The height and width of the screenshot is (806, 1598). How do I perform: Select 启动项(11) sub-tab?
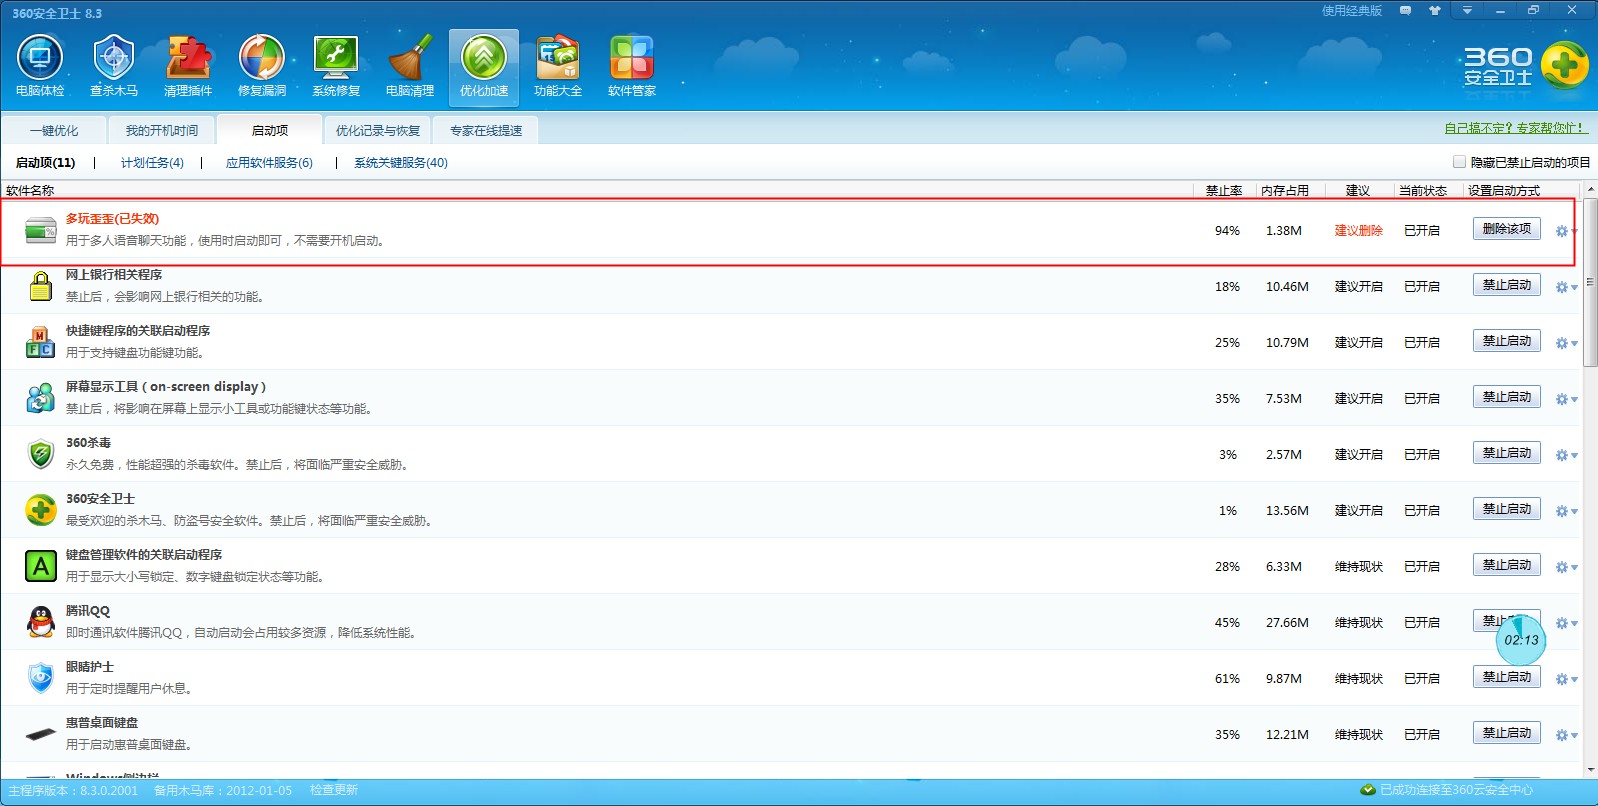(x=45, y=162)
